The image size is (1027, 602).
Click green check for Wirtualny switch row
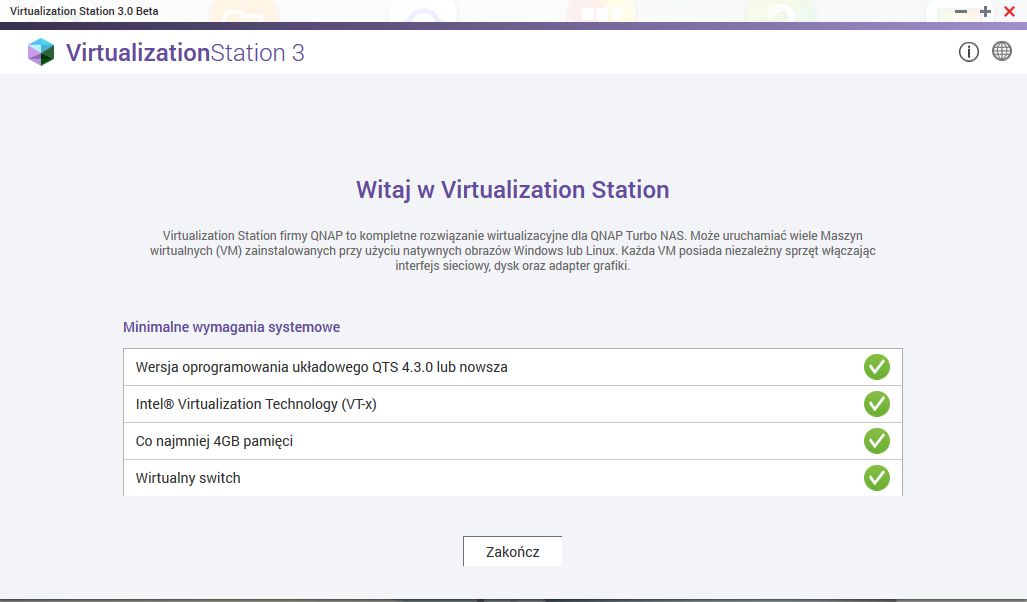(x=876, y=478)
